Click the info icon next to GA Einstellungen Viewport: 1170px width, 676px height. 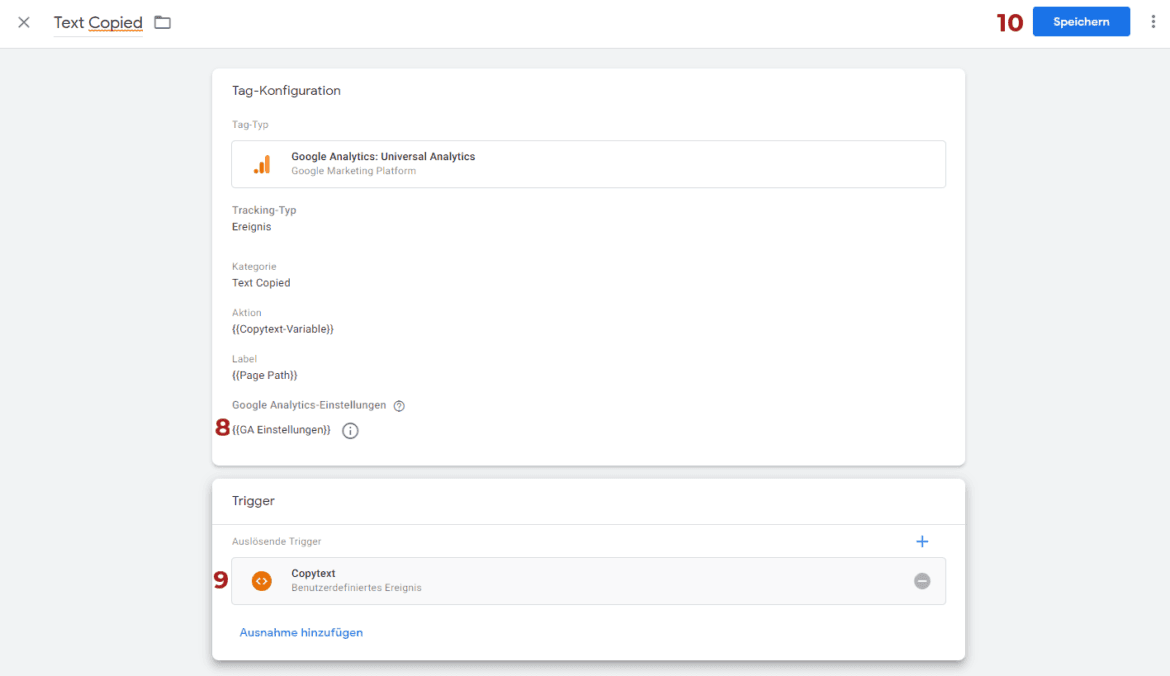pos(350,431)
